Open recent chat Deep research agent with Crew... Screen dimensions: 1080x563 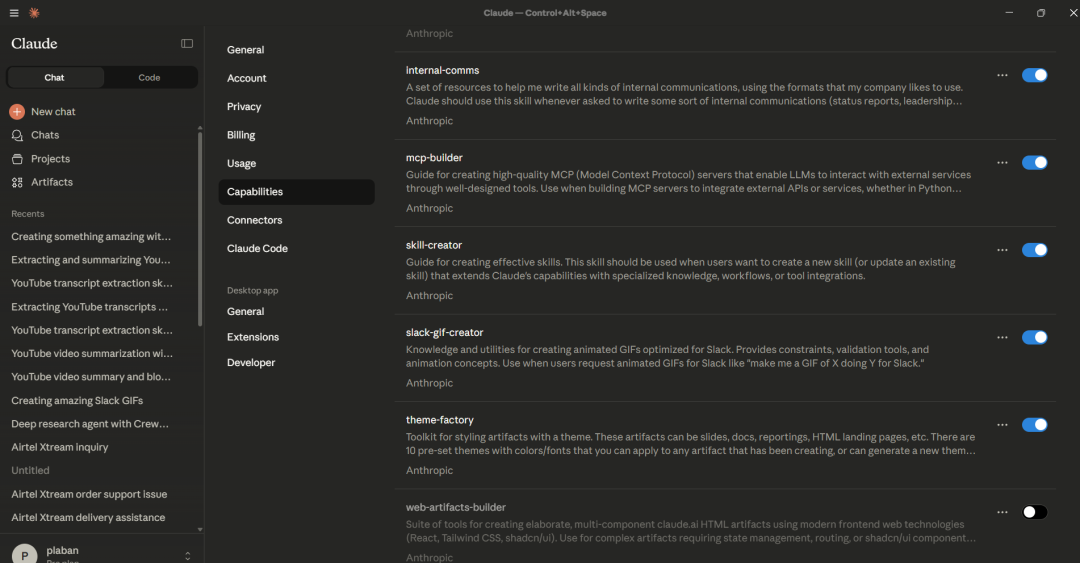coord(90,424)
